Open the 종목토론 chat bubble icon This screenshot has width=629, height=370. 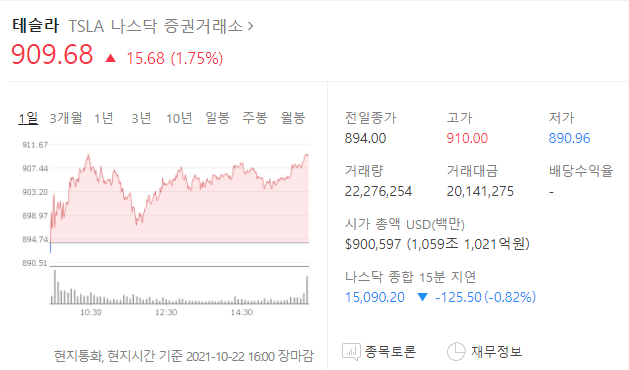[x=351, y=352]
